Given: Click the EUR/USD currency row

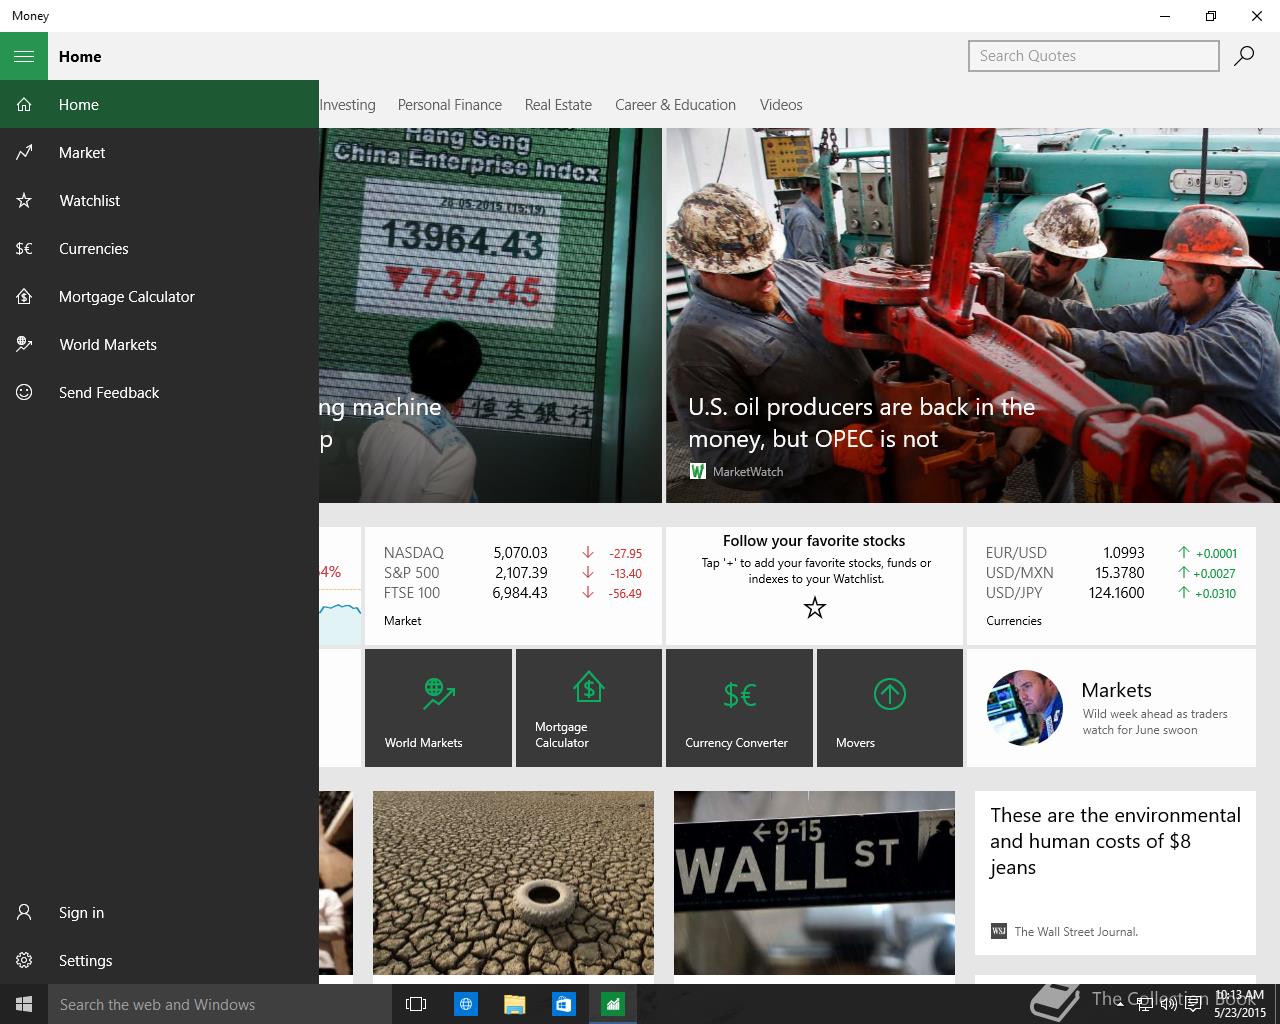Looking at the screenshot, I should pyautogui.click(x=1111, y=553).
